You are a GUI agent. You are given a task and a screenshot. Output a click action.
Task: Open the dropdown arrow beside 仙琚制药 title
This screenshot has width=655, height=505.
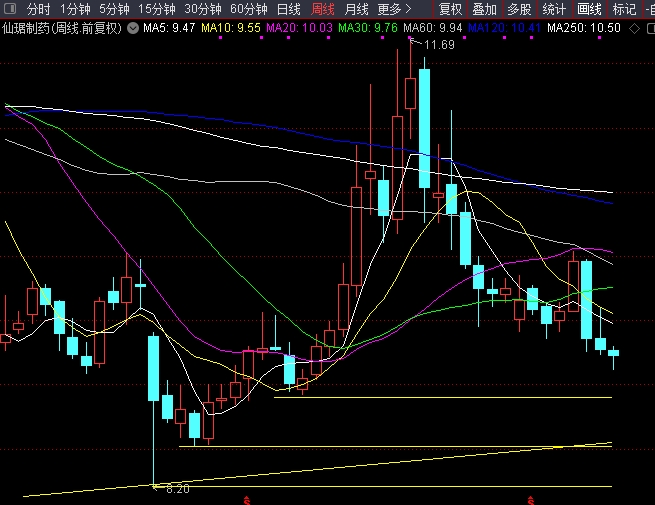click(133, 28)
